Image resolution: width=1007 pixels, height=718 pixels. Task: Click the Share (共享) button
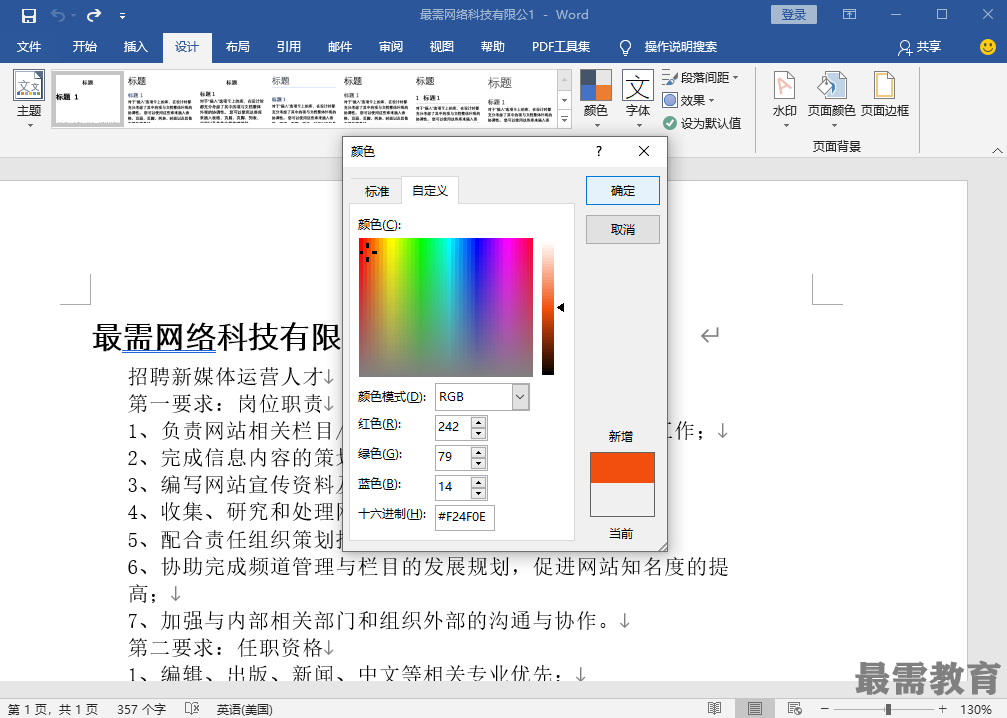[920, 47]
